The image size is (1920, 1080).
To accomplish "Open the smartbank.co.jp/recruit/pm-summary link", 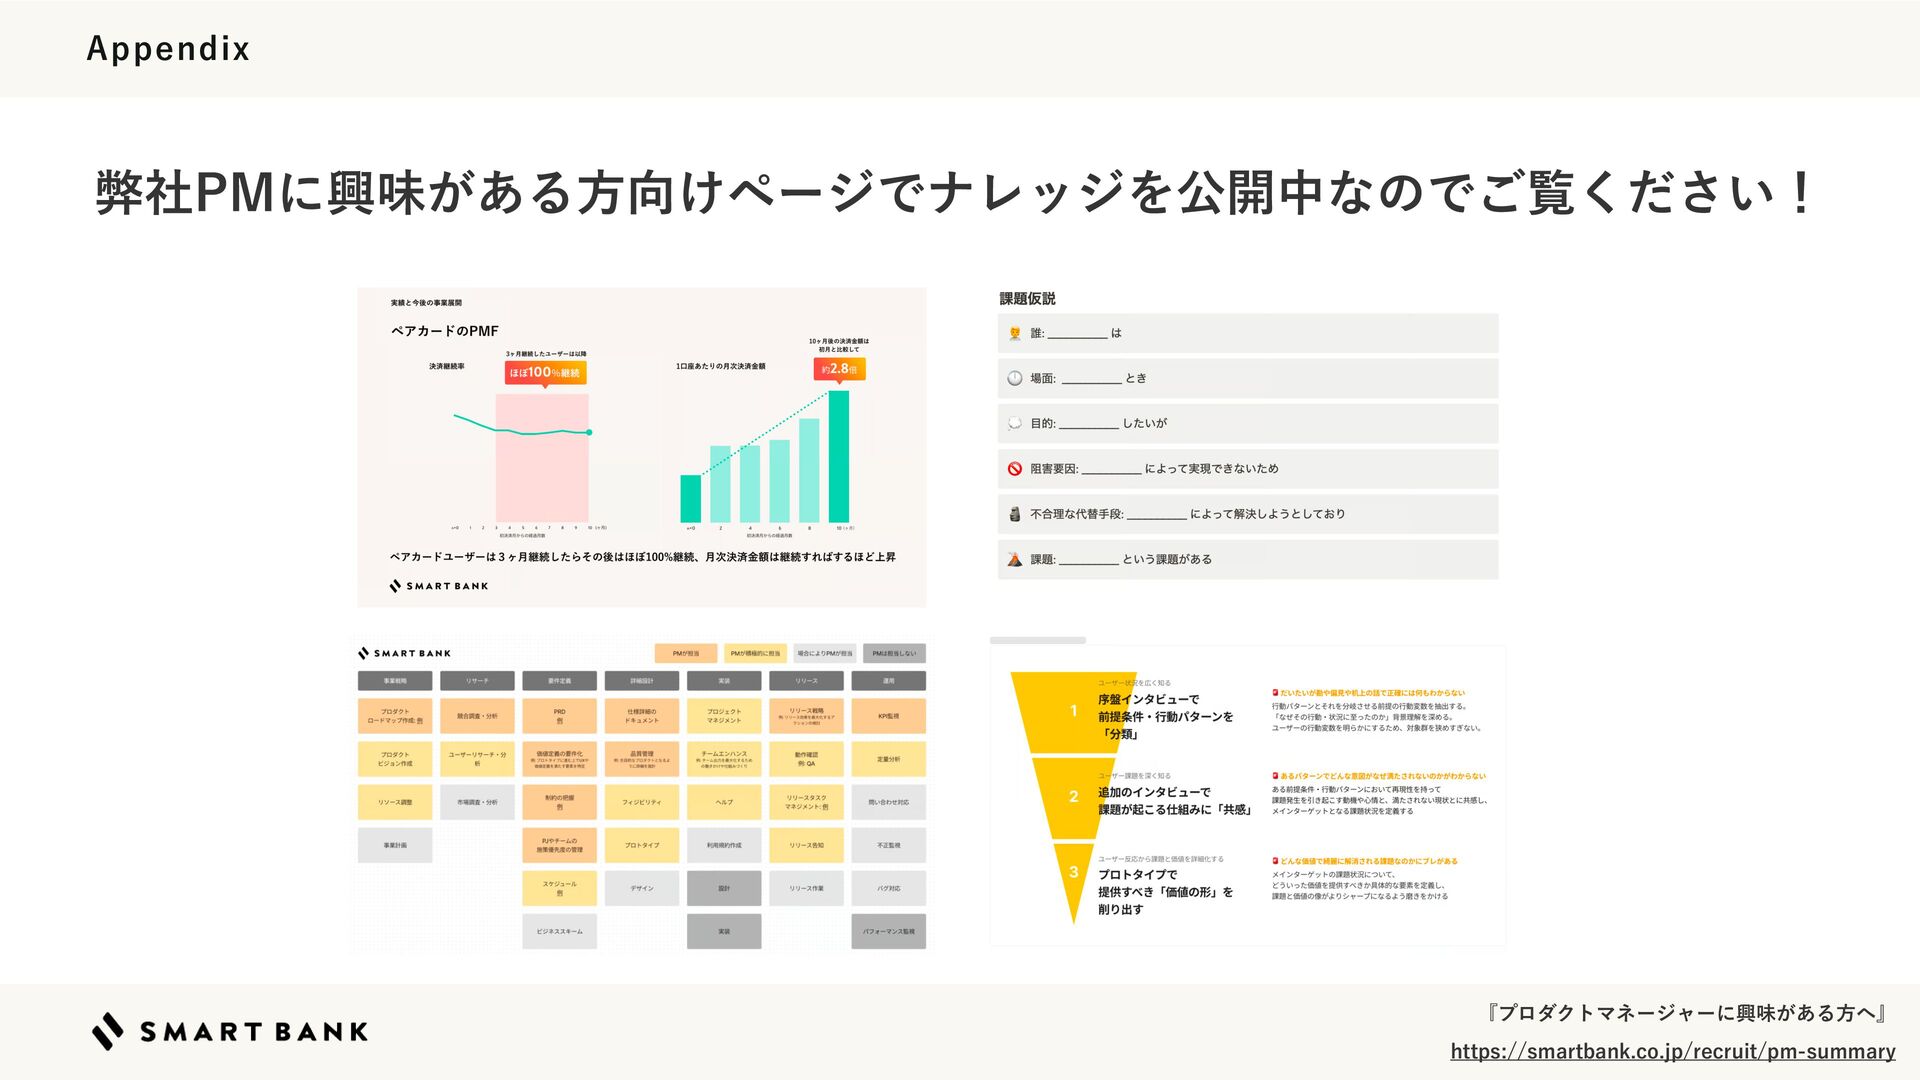I will [x=1672, y=1051].
